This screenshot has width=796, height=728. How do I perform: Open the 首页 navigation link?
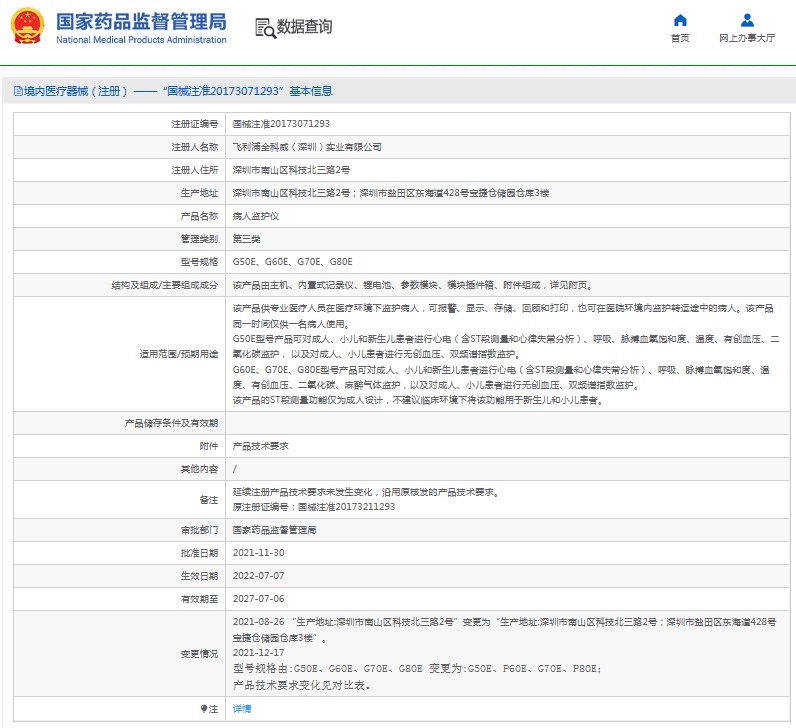(x=680, y=38)
